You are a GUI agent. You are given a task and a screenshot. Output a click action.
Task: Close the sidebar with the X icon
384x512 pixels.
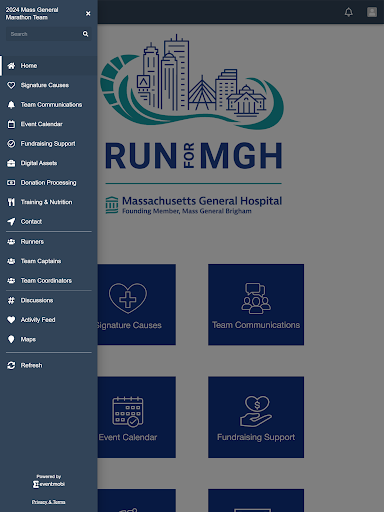tap(88, 13)
